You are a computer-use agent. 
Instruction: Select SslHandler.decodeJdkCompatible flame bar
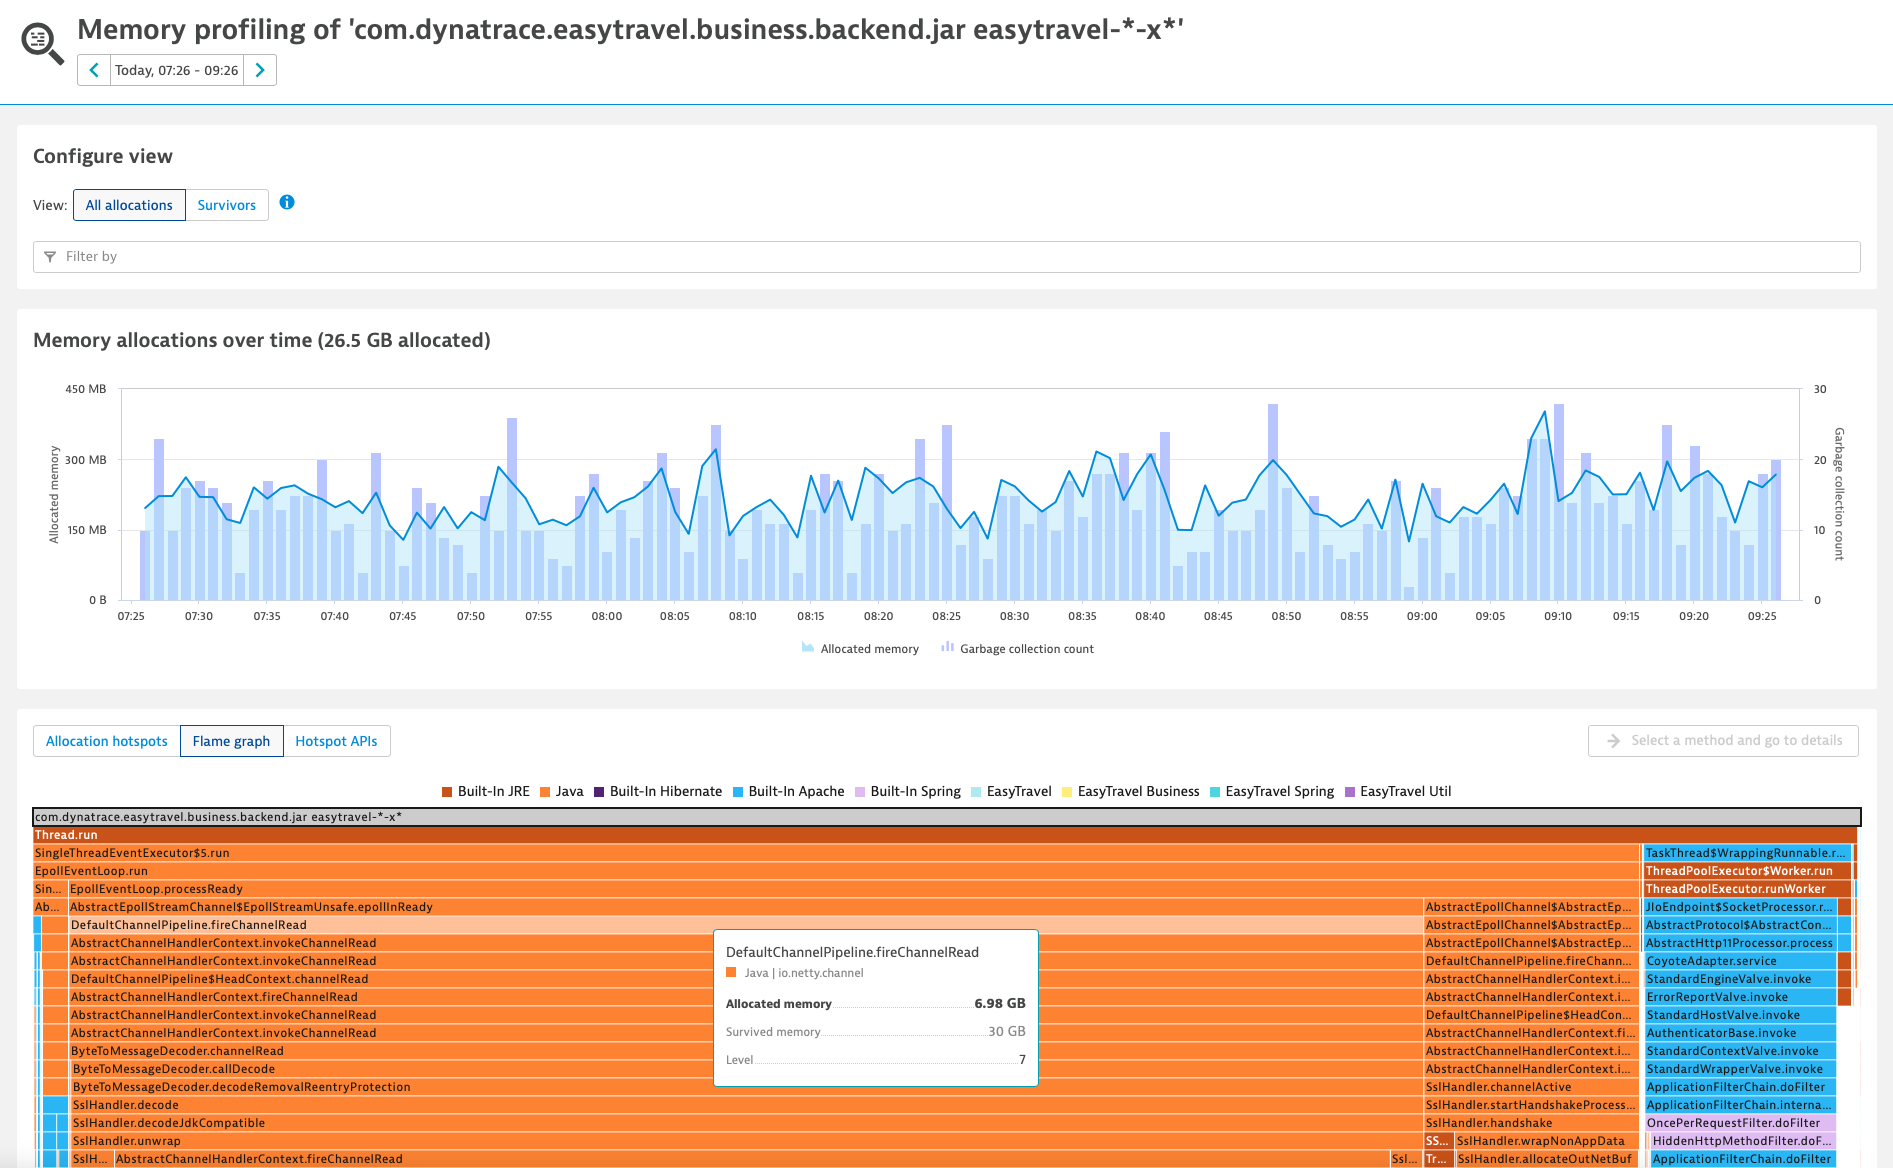point(746,1123)
